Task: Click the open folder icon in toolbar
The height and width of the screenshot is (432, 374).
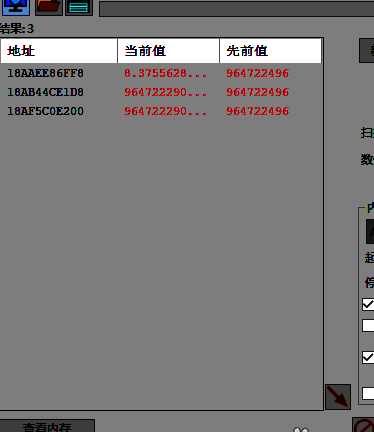Action: click(49, 7)
